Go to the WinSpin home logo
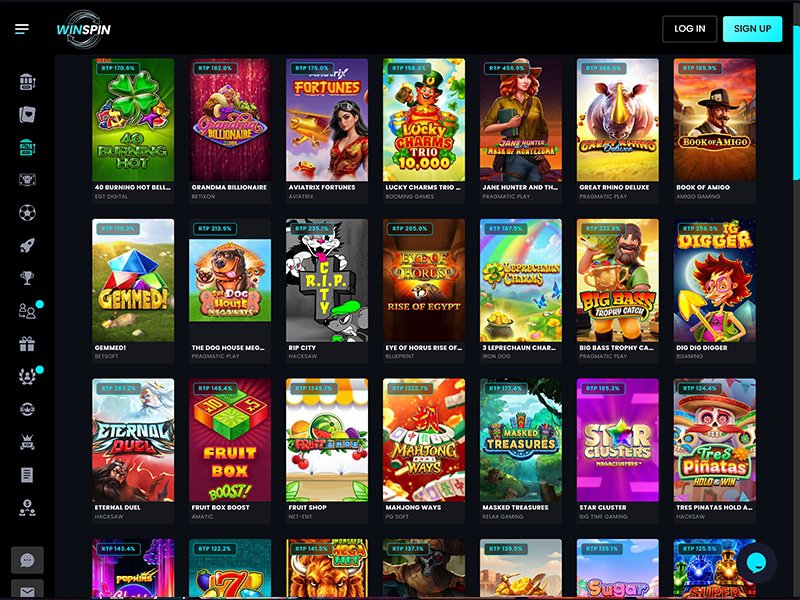 [84, 29]
